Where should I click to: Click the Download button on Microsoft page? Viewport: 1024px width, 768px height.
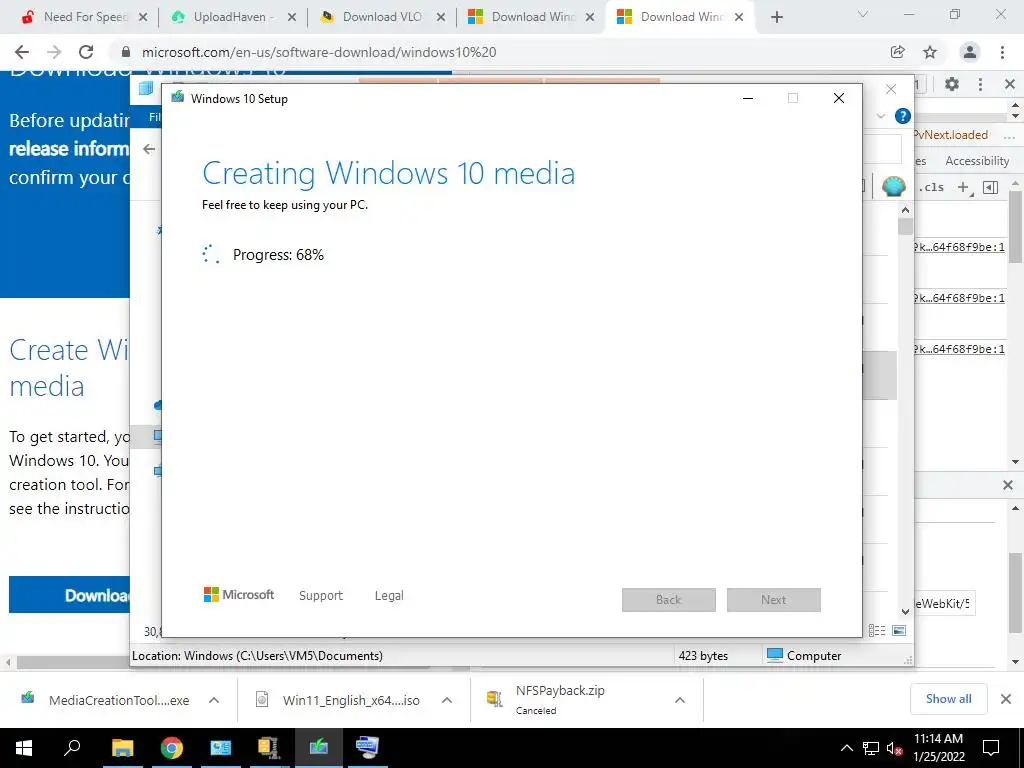tap(69, 594)
